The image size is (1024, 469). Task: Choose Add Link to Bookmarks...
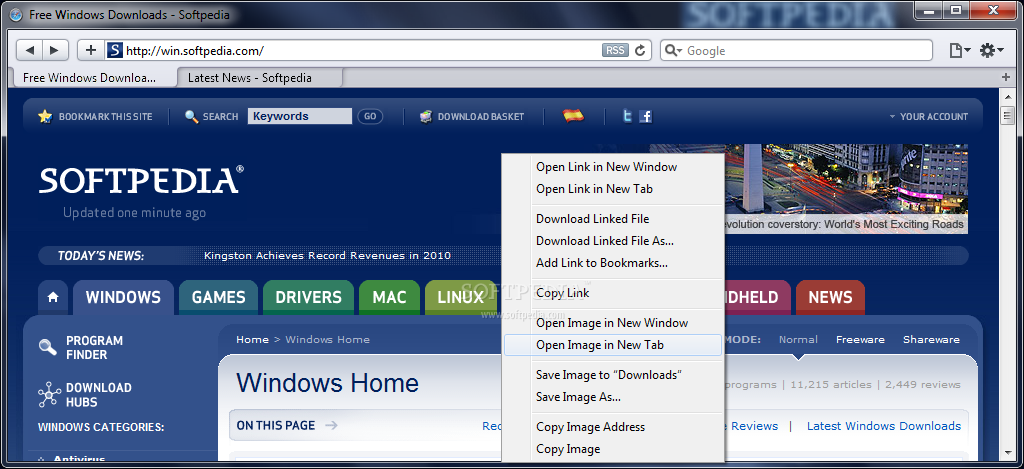click(613, 263)
